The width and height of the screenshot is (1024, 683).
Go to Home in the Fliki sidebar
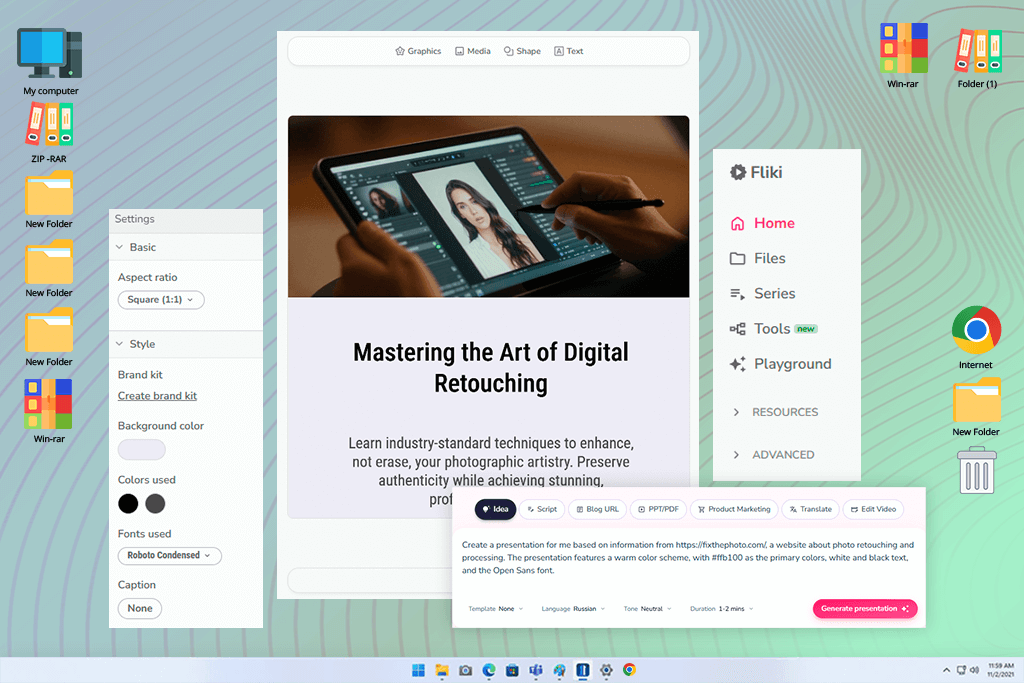[x=762, y=223]
